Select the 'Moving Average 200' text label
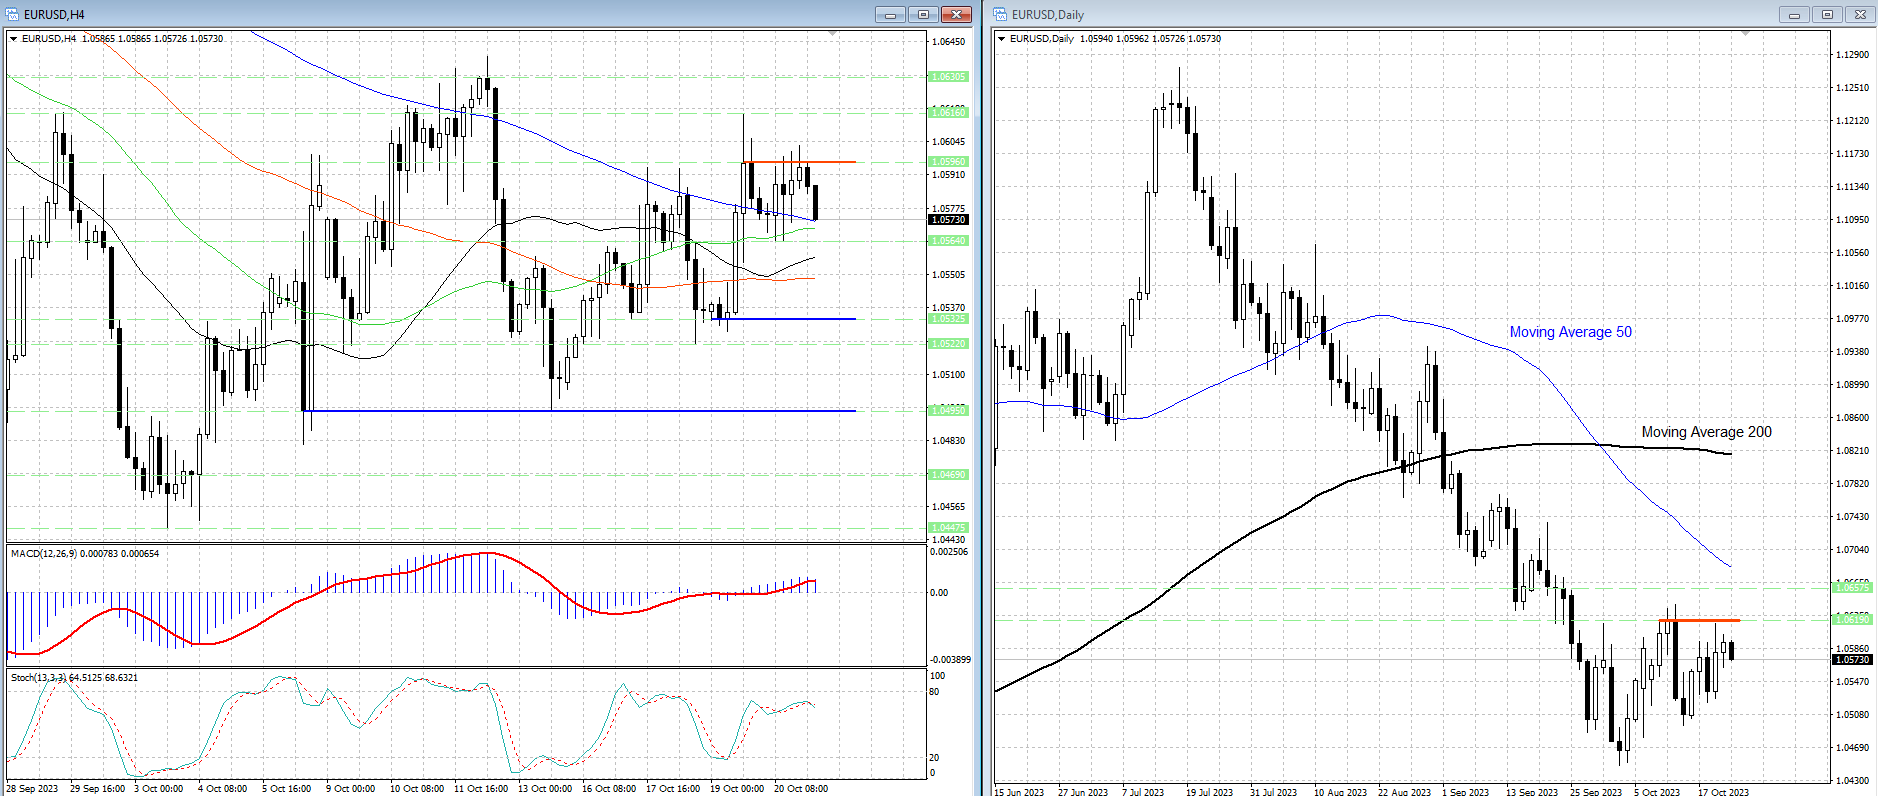The width and height of the screenshot is (1878, 796). pyautogui.click(x=1706, y=432)
